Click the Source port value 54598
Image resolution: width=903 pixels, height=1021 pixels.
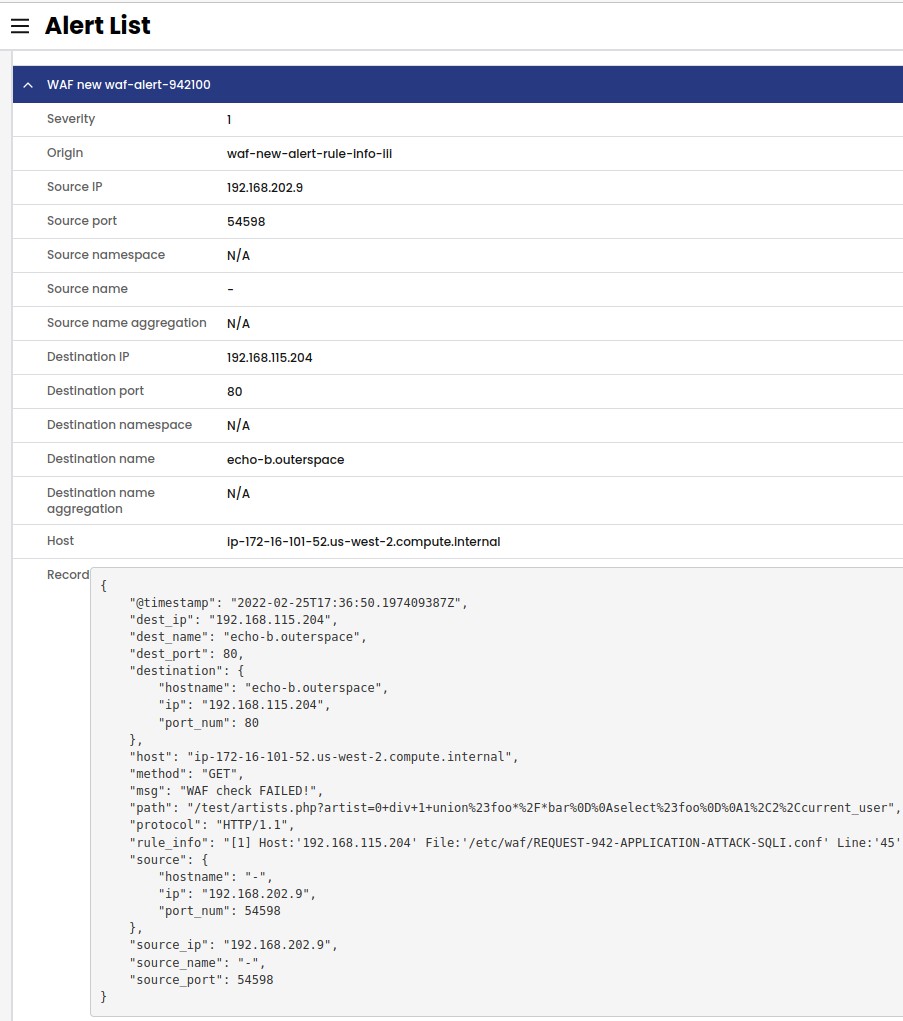pyautogui.click(x=245, y=222)
